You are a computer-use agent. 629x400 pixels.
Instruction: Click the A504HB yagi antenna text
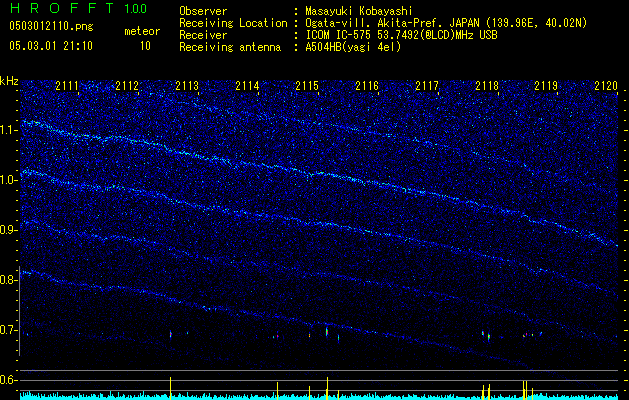(353, 47)
